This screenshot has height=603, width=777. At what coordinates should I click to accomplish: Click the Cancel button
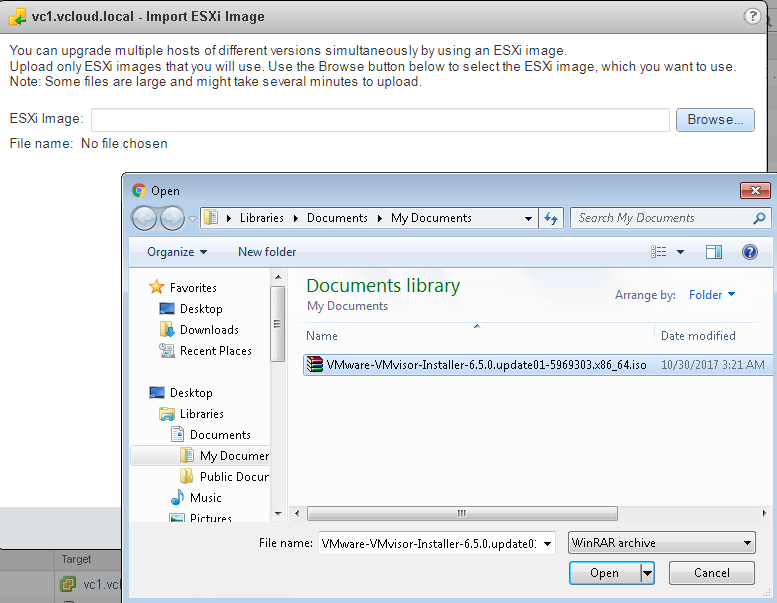[x=712, y=573]
